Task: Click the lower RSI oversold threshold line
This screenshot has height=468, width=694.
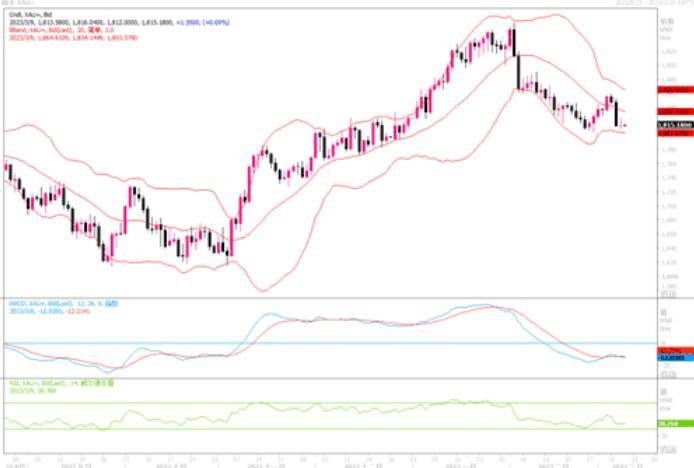Action: pyautogui.click(x=300, y=430)
